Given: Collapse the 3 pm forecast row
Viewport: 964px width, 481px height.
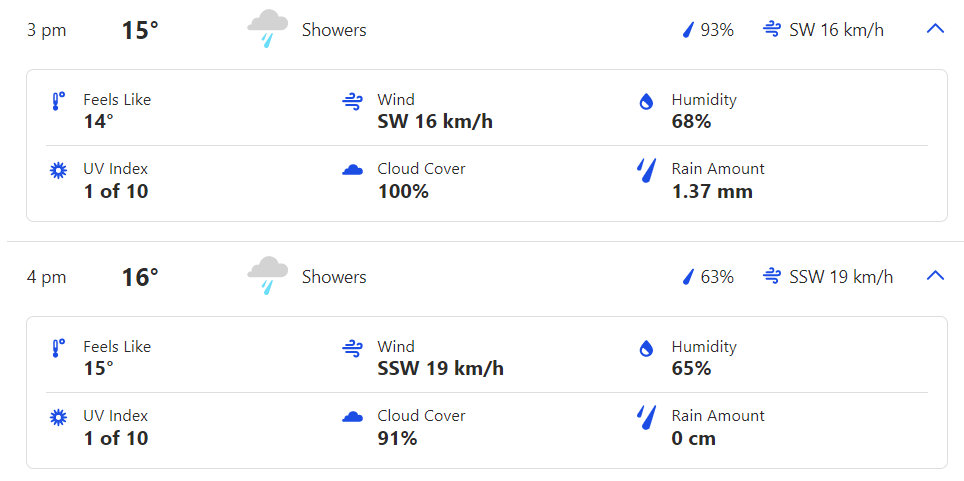Looking at the screenshot, I should click(935, 29).
